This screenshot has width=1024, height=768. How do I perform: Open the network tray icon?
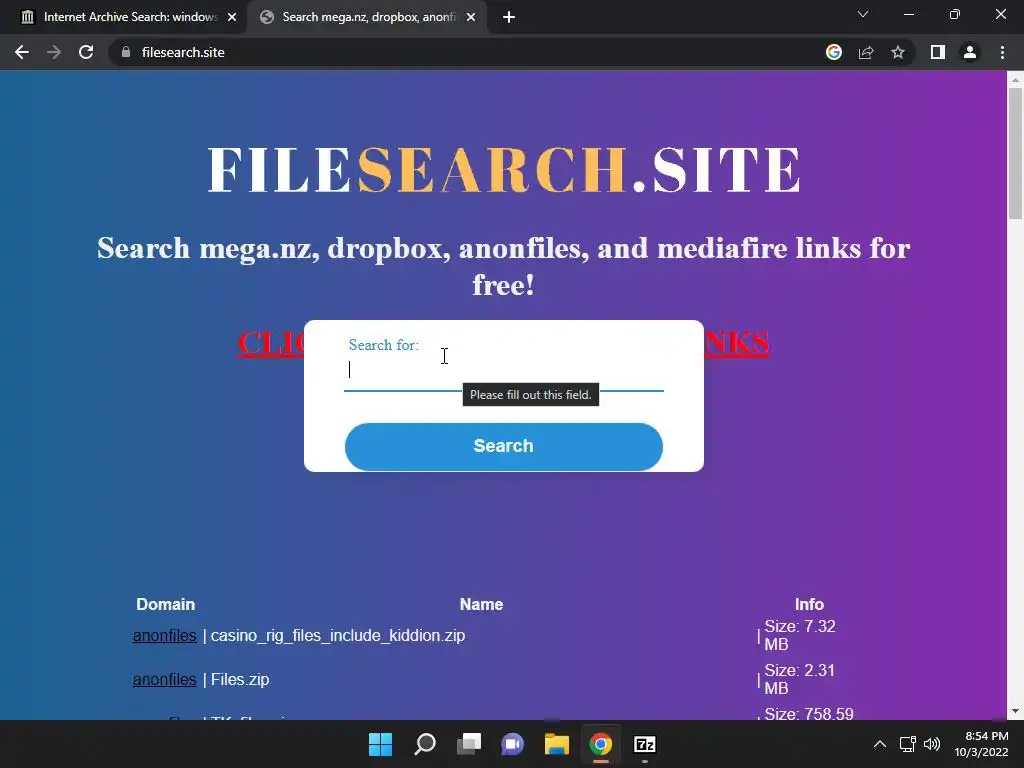[907, 744]
